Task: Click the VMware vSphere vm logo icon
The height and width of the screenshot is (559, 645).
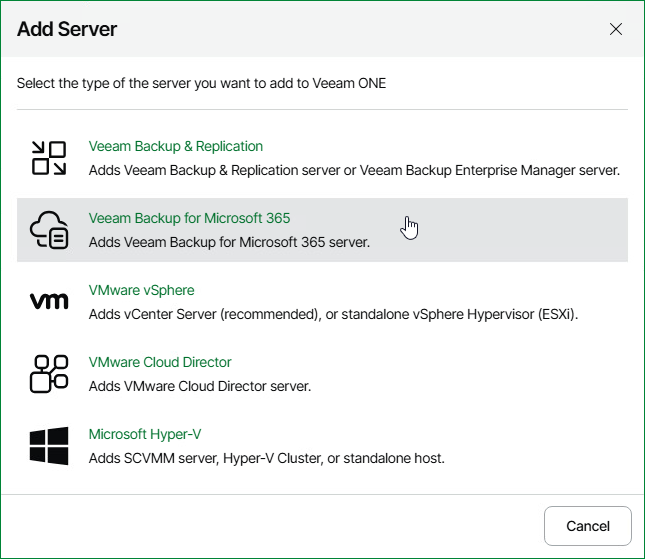Action: tap(49, 301)
